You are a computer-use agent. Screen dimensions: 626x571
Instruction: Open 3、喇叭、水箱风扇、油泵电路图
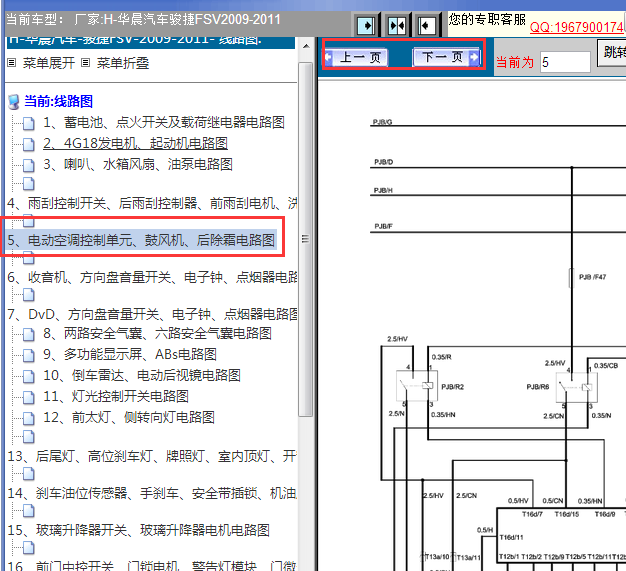click(x=138, y=164)
